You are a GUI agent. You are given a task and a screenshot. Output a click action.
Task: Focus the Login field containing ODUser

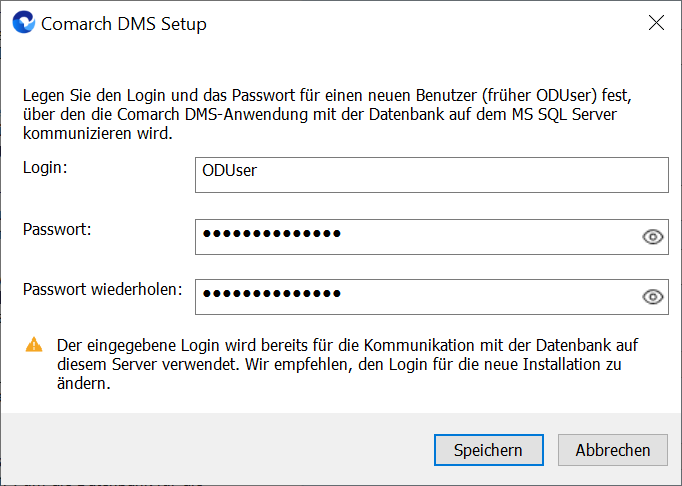click(430, 174)
